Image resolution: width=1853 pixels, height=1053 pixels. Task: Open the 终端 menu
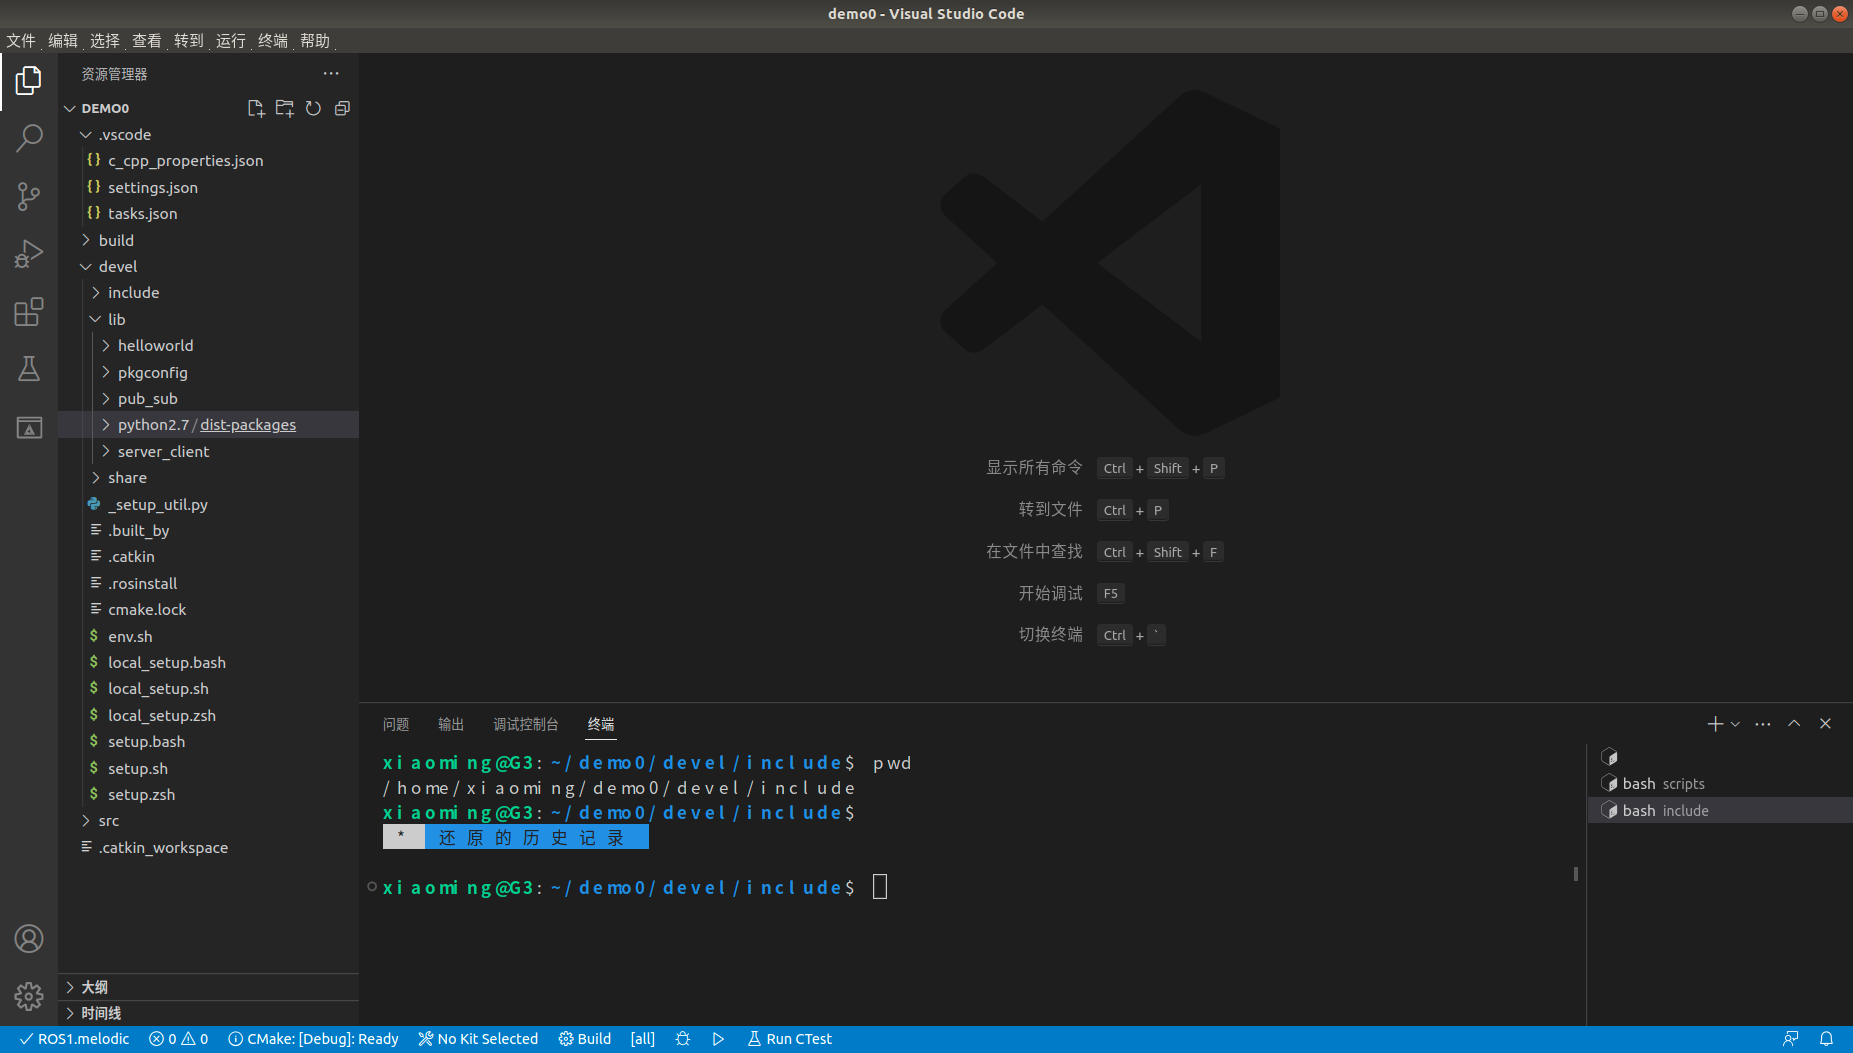[x=273, y=40]
